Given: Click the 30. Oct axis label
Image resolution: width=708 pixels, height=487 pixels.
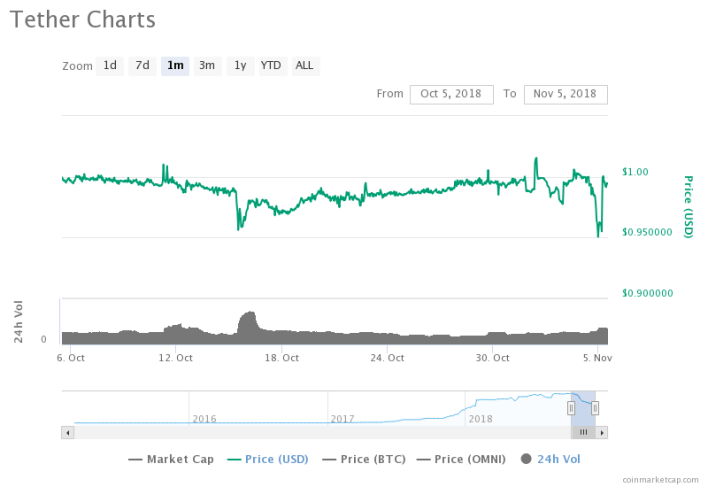Looking at the screenshot, I should point(493,358).
